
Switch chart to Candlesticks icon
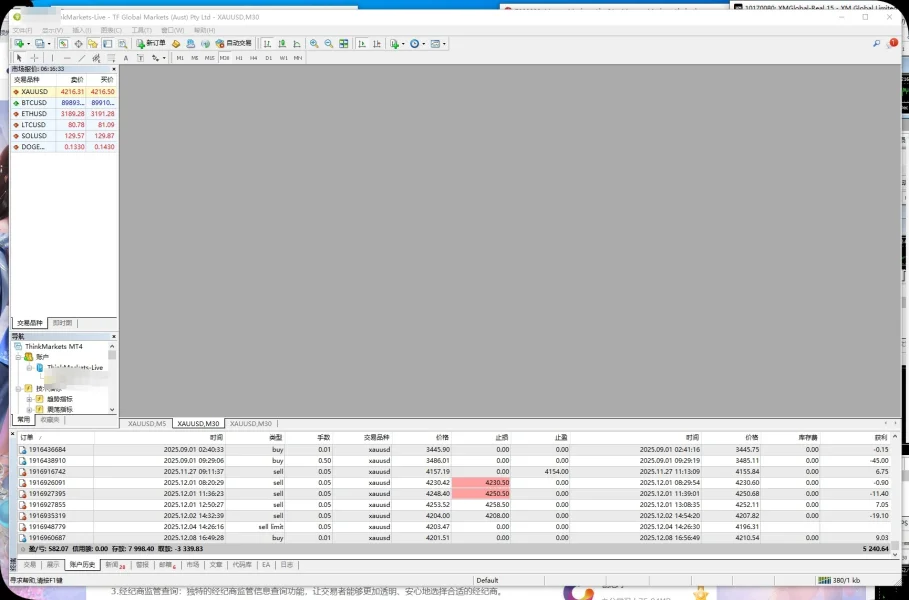pos(282,43)
